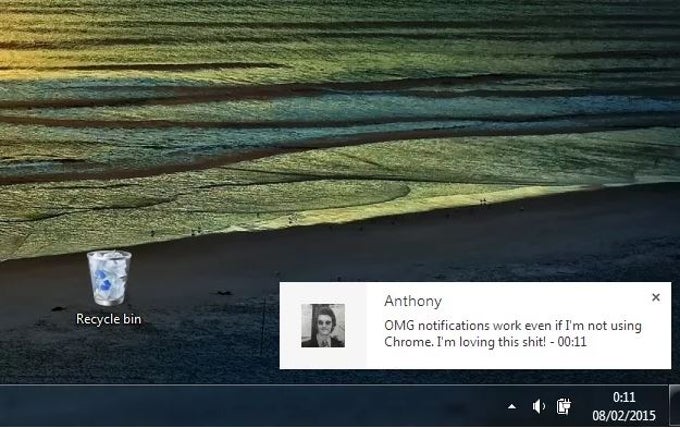Click the power plug battery icon

point(563,406)
